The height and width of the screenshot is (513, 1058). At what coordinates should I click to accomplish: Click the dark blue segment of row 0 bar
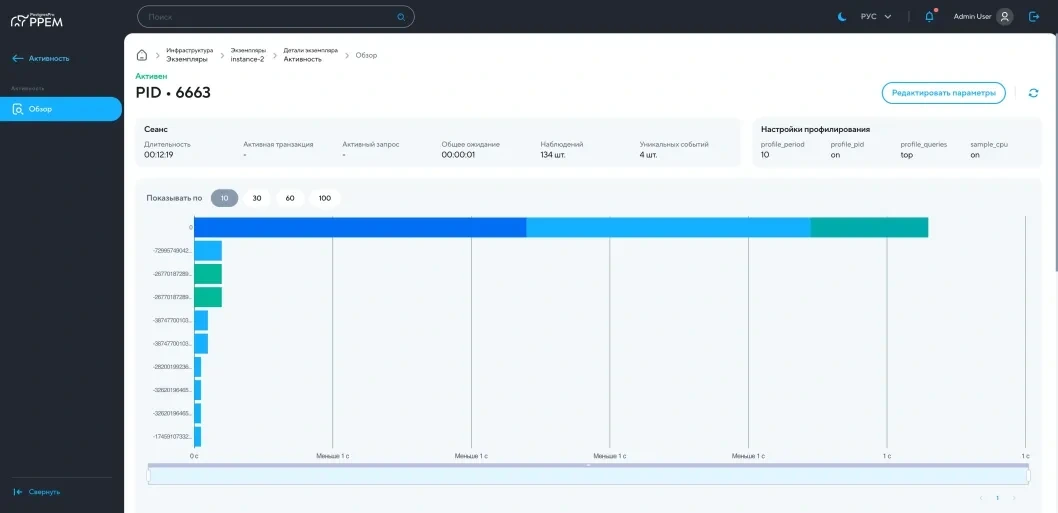click(x=360, y=227)
